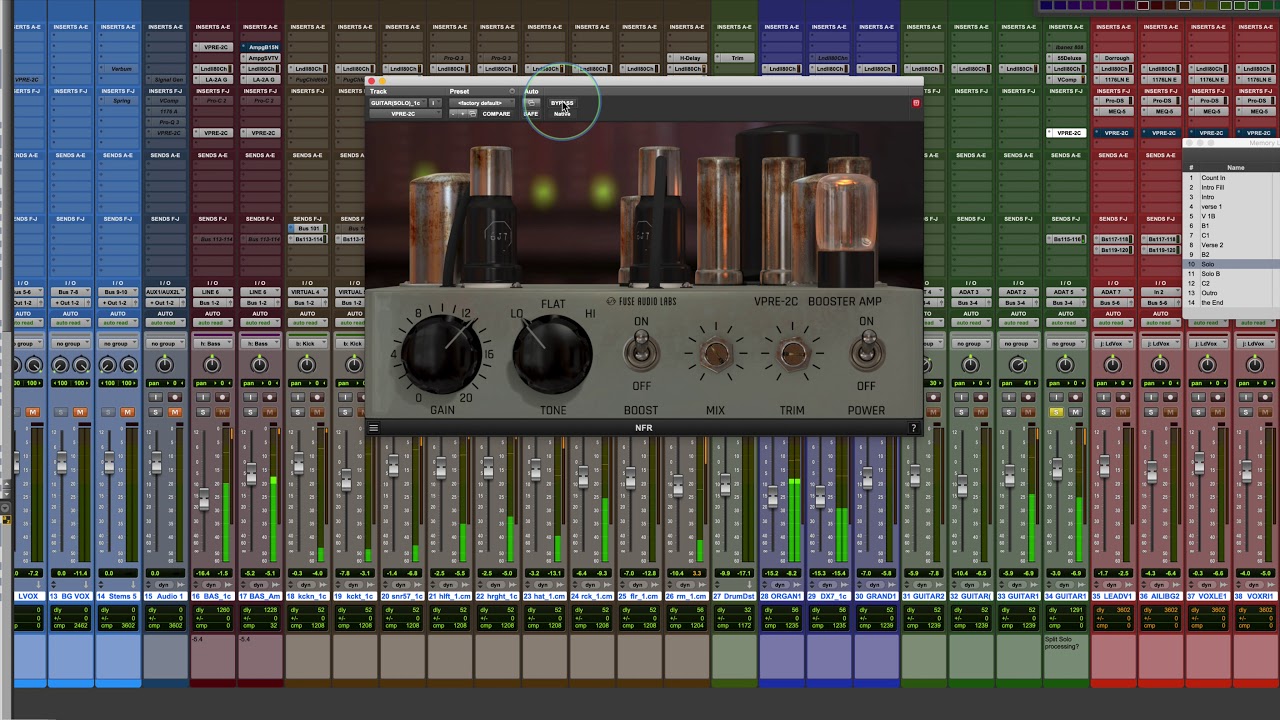1280x720 pixels.
Task: Open AUX1/AUX2L input selector on track 15
Action: tap(166, 292)
